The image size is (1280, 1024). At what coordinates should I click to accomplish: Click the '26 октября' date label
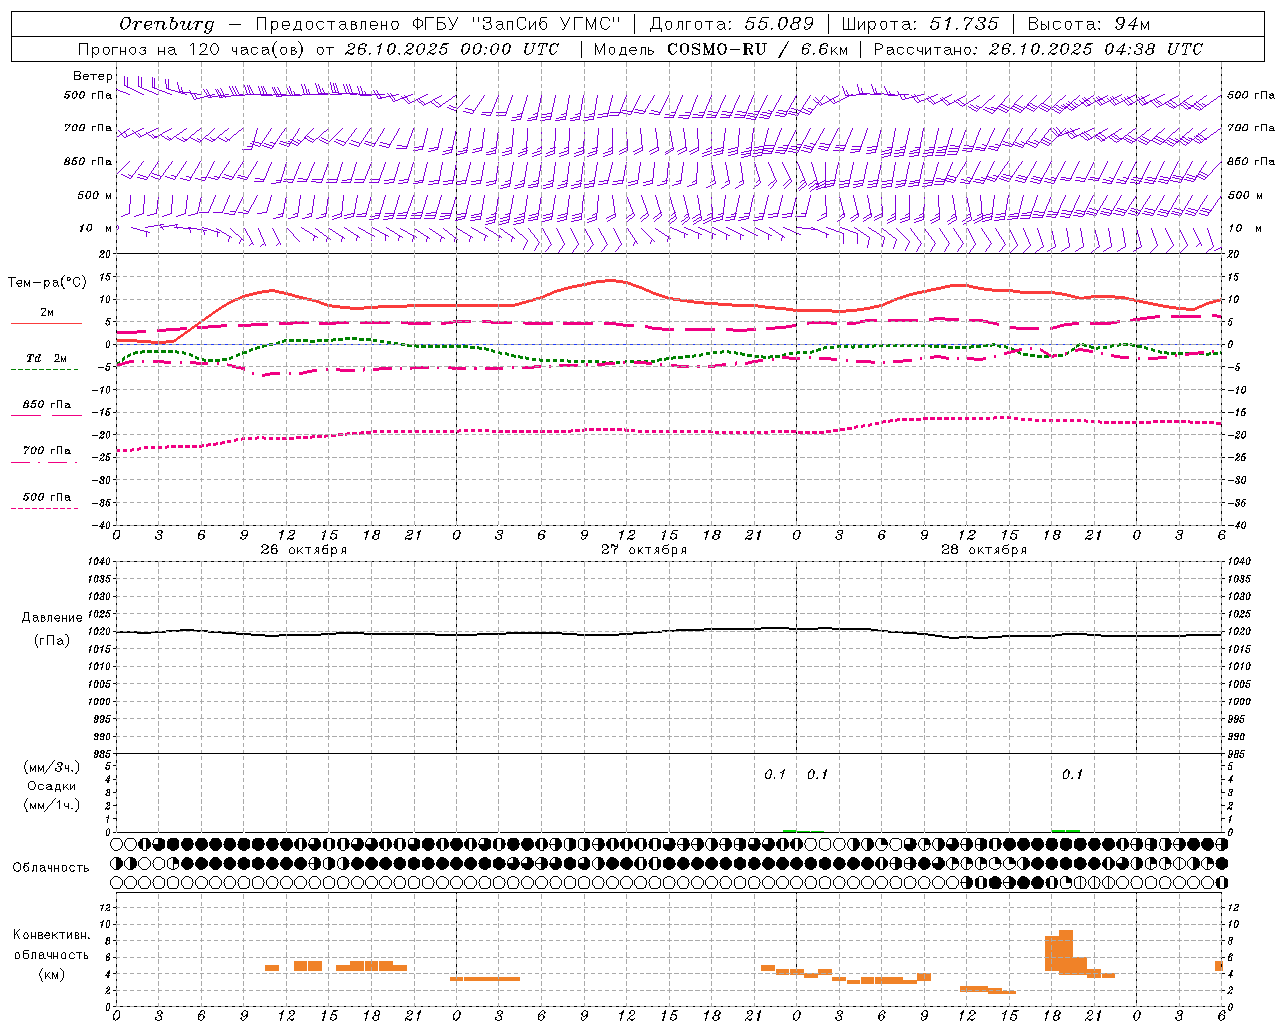(304, 550)
